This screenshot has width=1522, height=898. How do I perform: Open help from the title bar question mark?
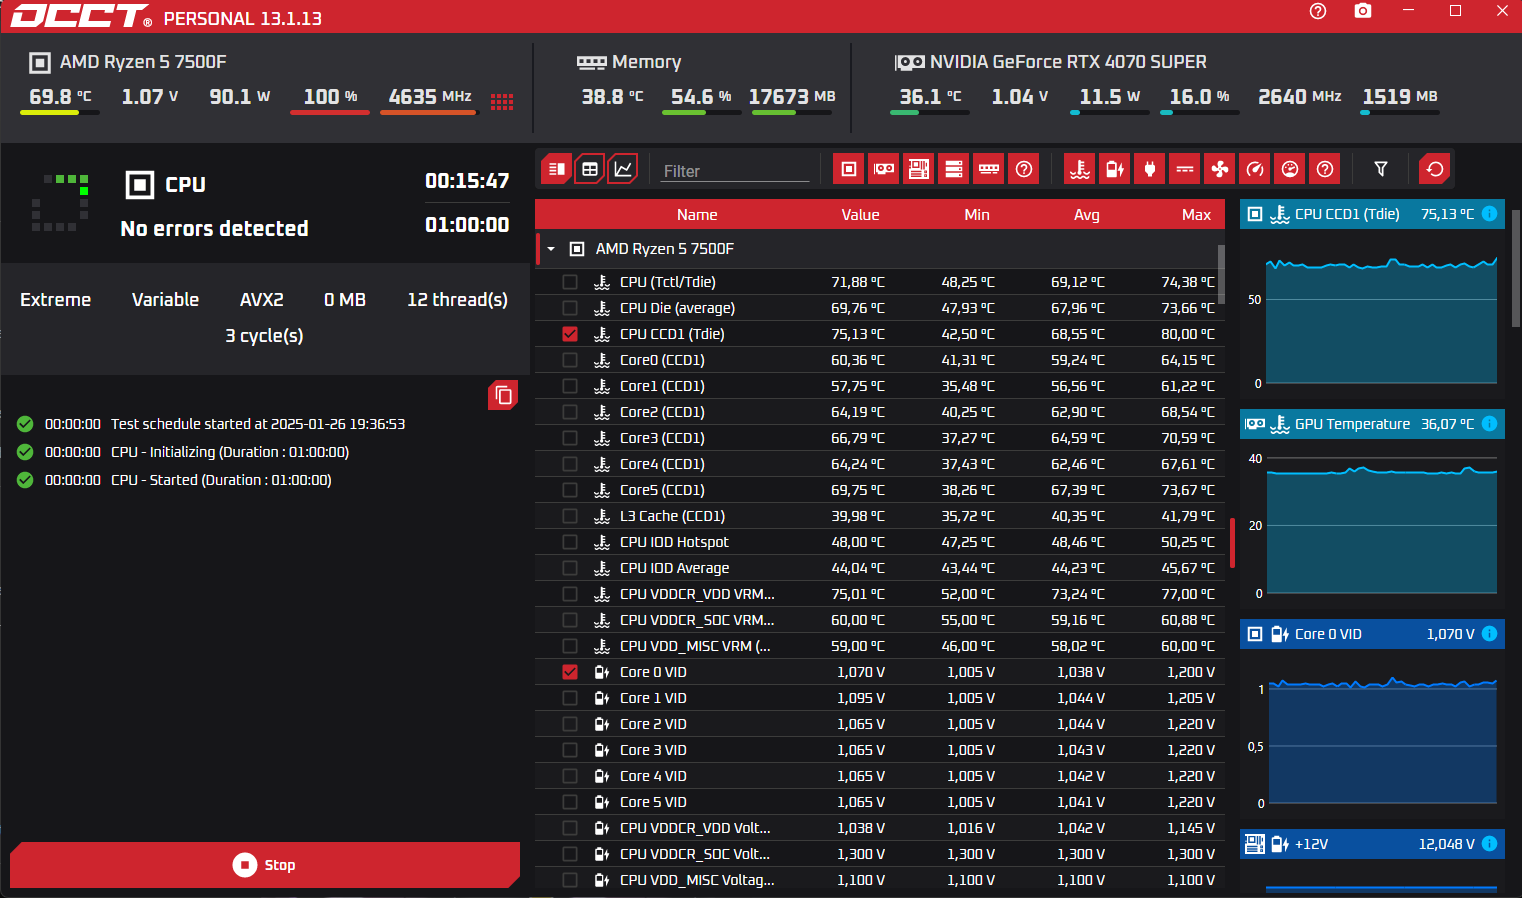click(x=1318, y=11)
